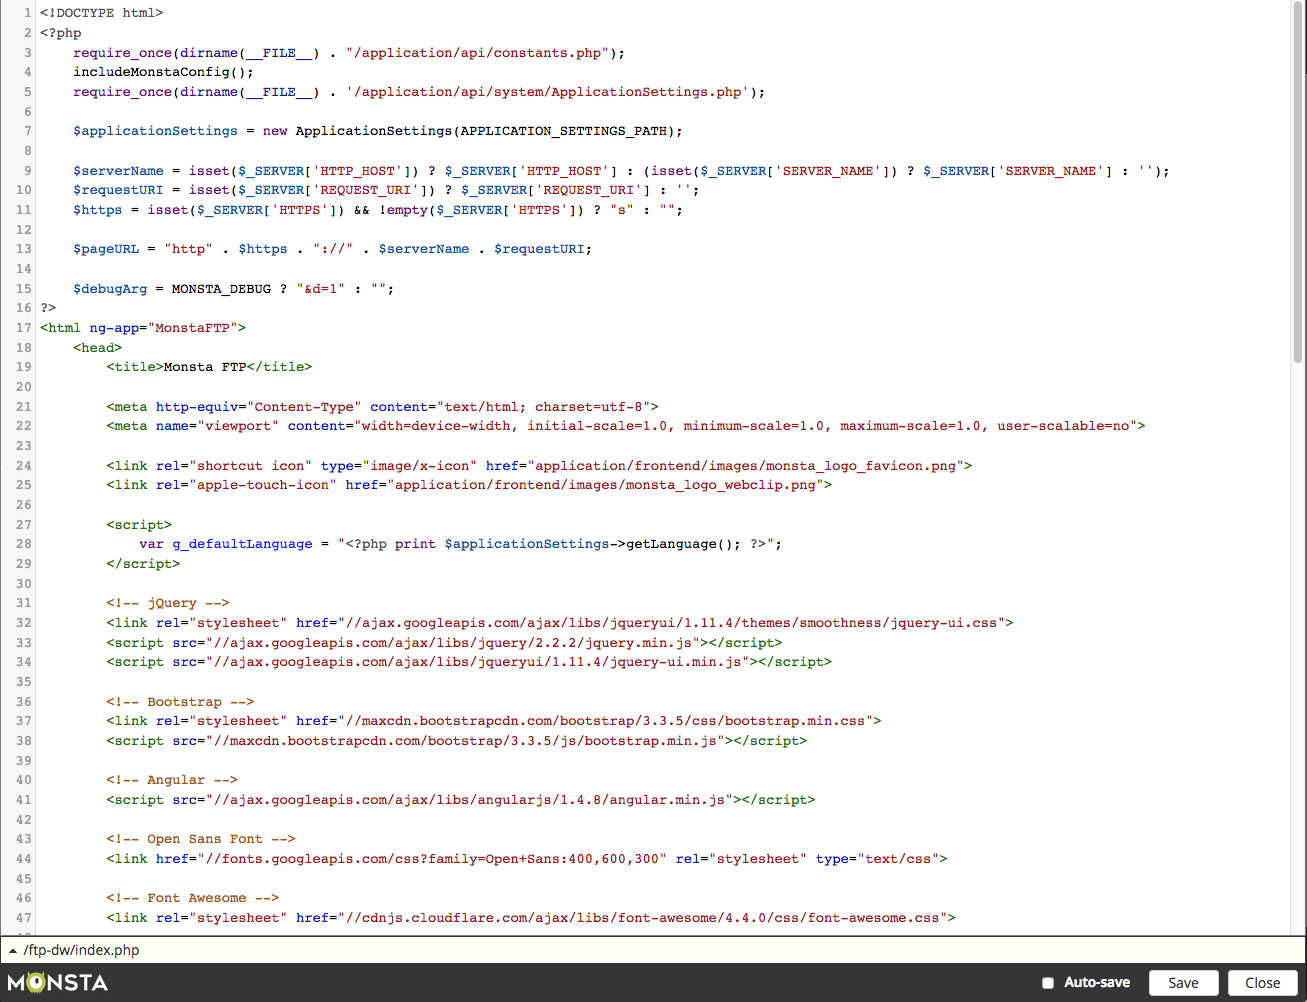The image size is (1307, 1002).
Task: Click line number 17 in gutter
Action: [x=24, y=328]
